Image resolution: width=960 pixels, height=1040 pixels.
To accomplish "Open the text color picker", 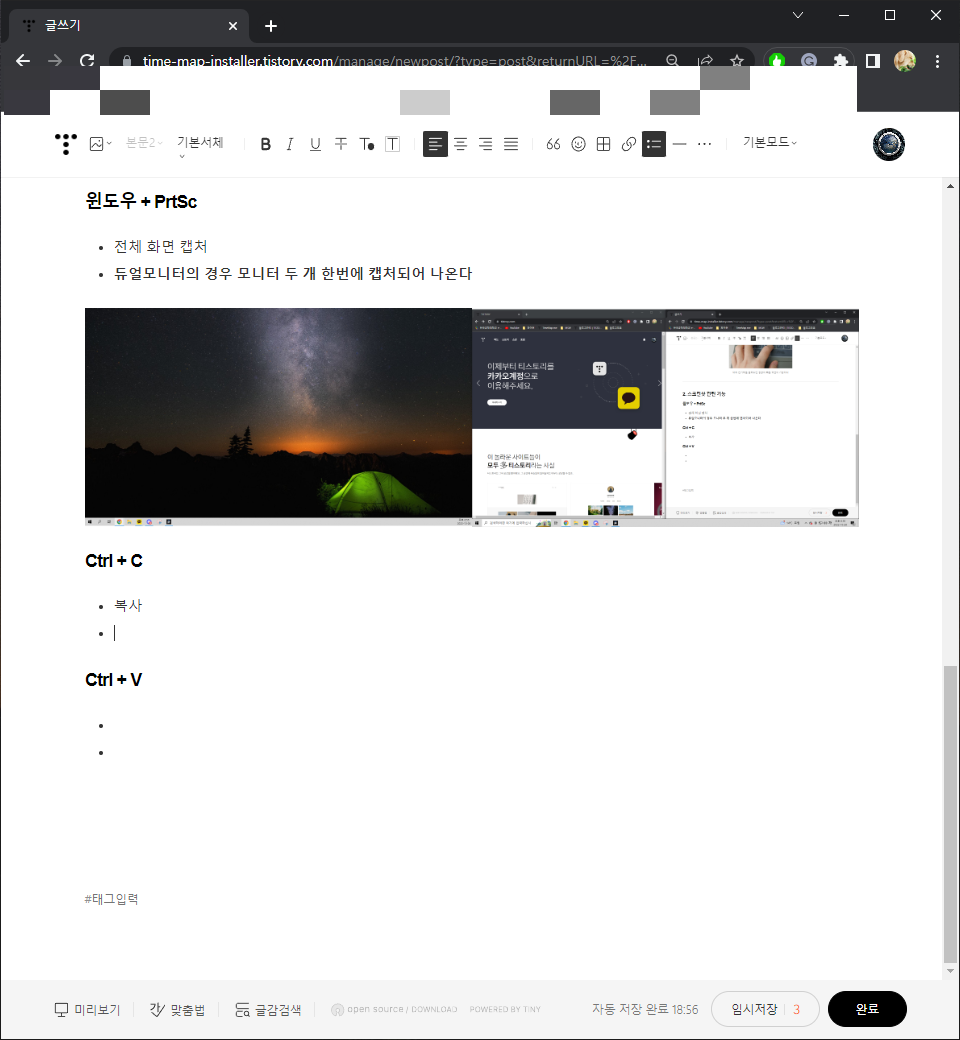I will point(367,144).
